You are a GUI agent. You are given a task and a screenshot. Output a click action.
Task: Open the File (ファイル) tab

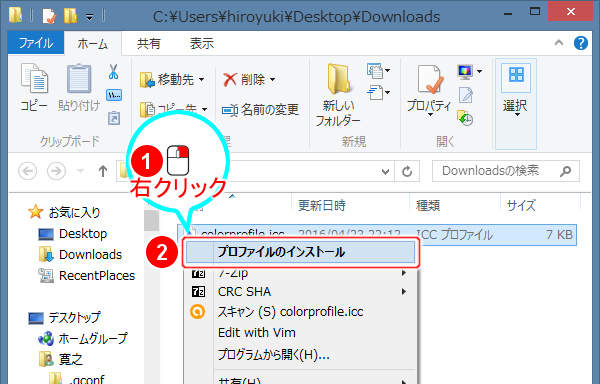tap(36, 43)
